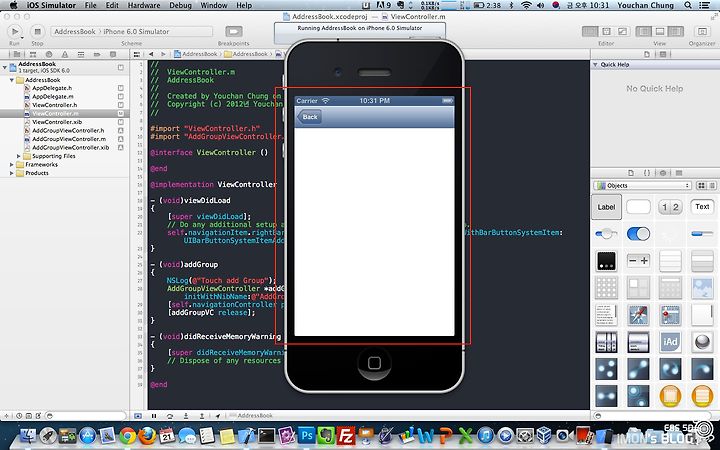Select the Text field object
Viewport: 720px width, 450px height.
coord(702,207)
